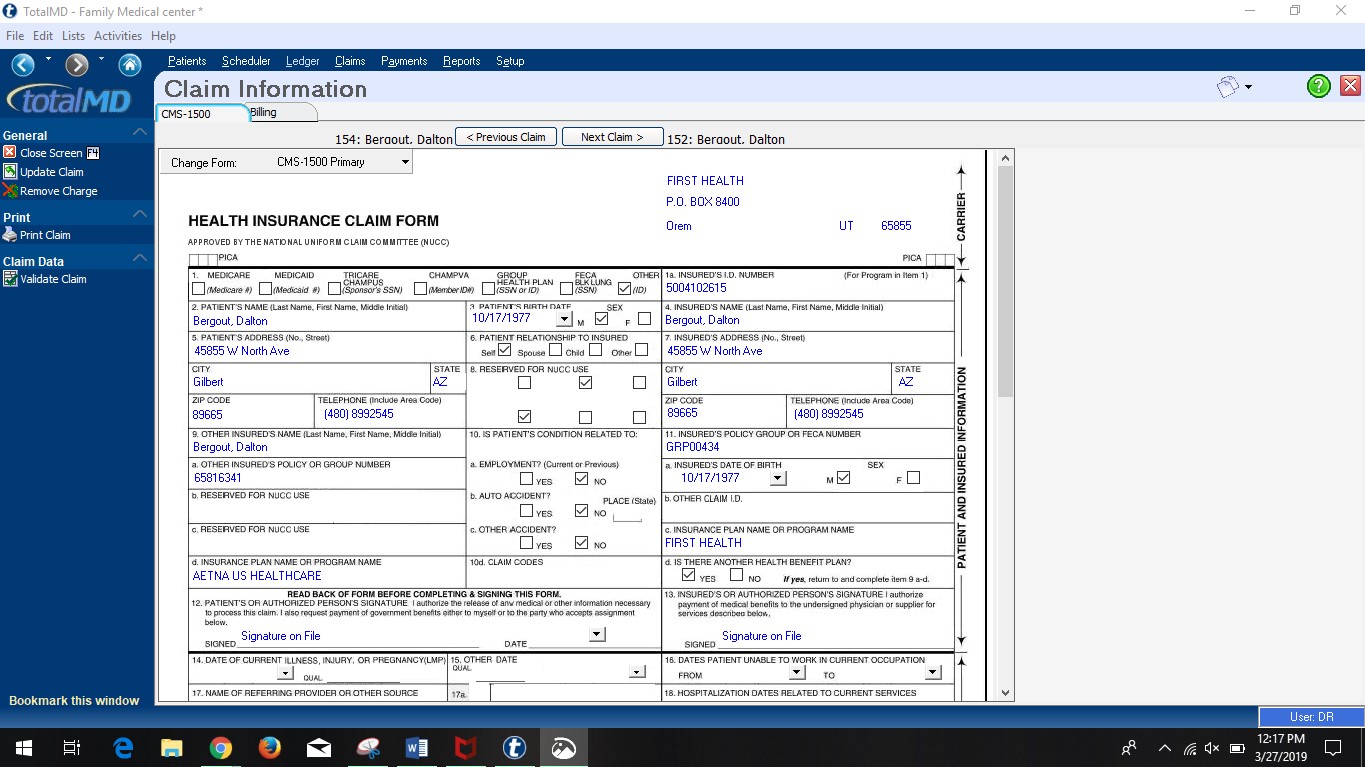Open the Home screen icon

point(130,65)
